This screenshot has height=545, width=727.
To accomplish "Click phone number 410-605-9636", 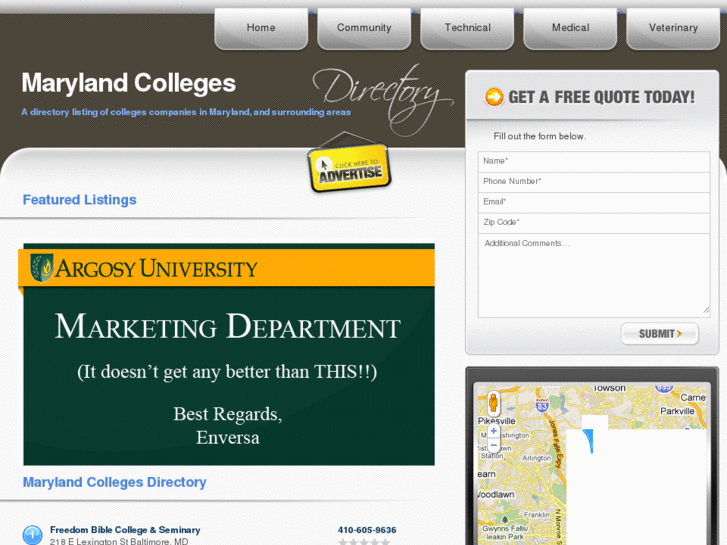I will click(367, 530).
